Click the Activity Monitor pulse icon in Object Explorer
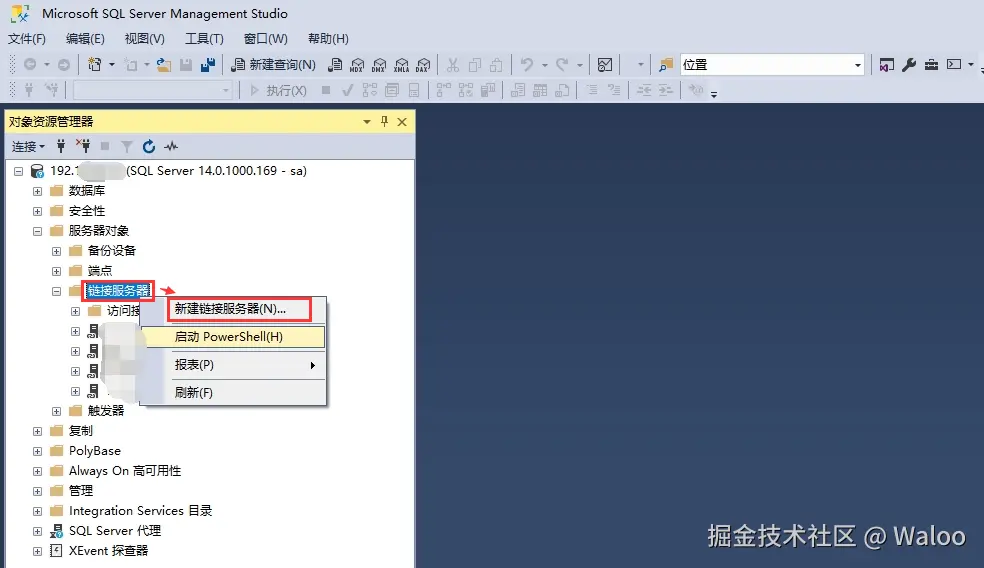Viewport: 984px width, 568px height. 171,146
